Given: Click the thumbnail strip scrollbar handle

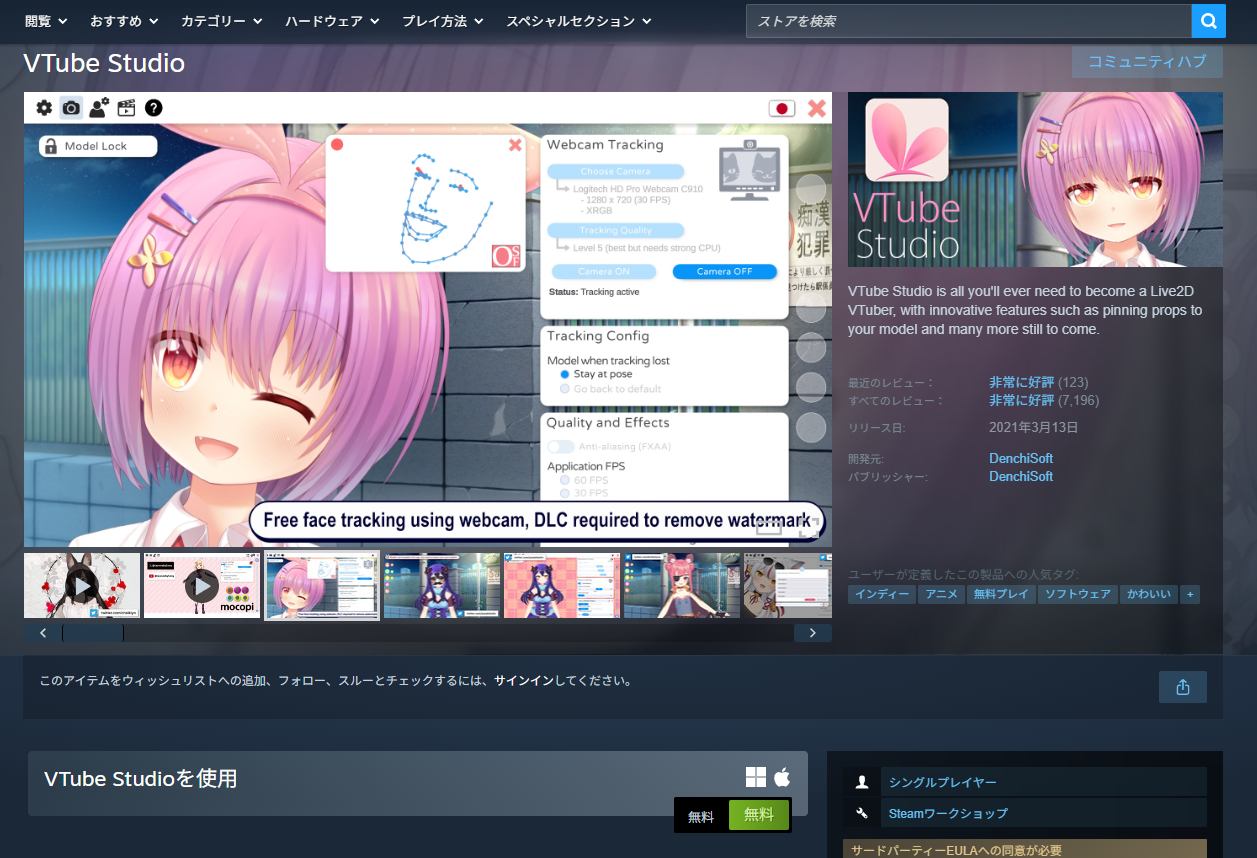Looking at the screenshot, I should pyautogui.click(x=93, y=633).
